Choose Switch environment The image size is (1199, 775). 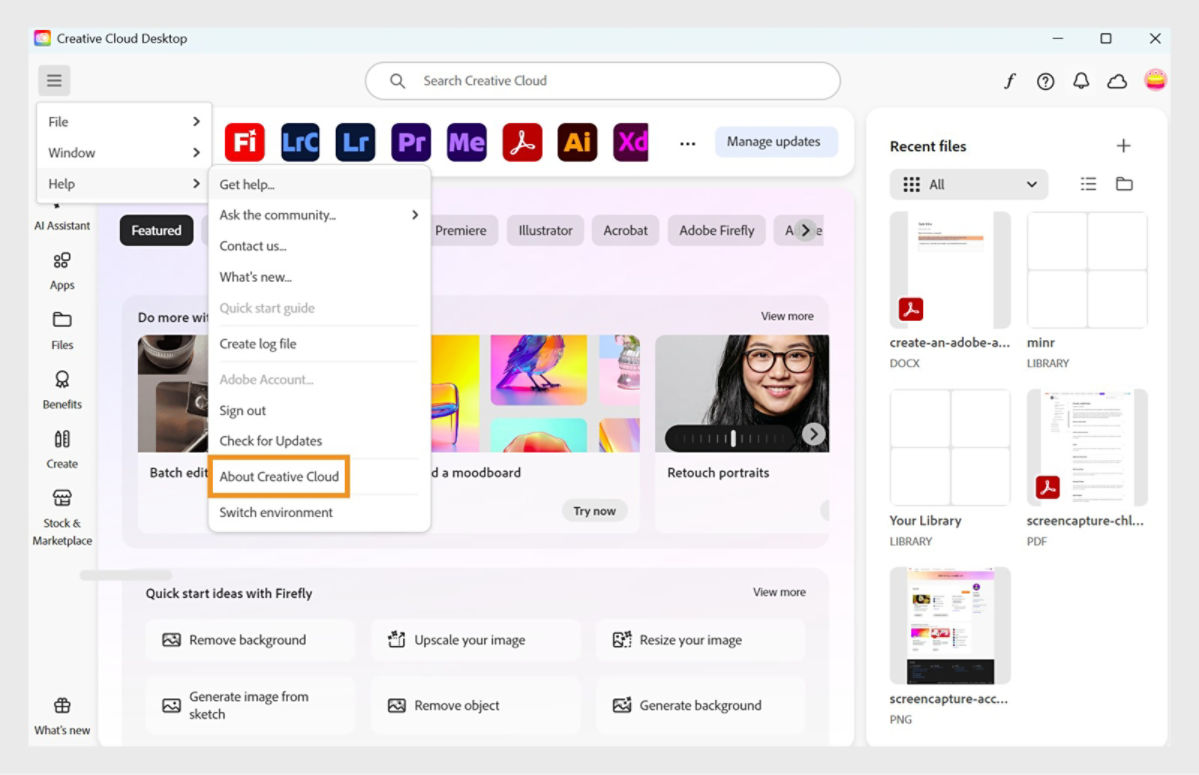319,512
